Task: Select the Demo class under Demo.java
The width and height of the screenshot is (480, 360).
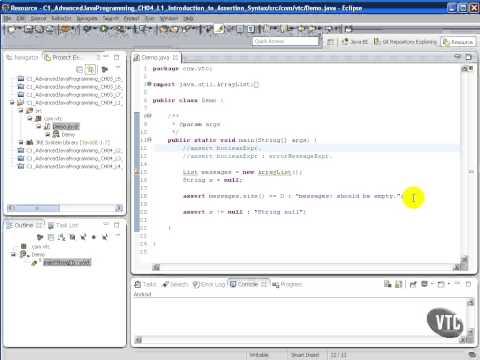Action: 68,135
